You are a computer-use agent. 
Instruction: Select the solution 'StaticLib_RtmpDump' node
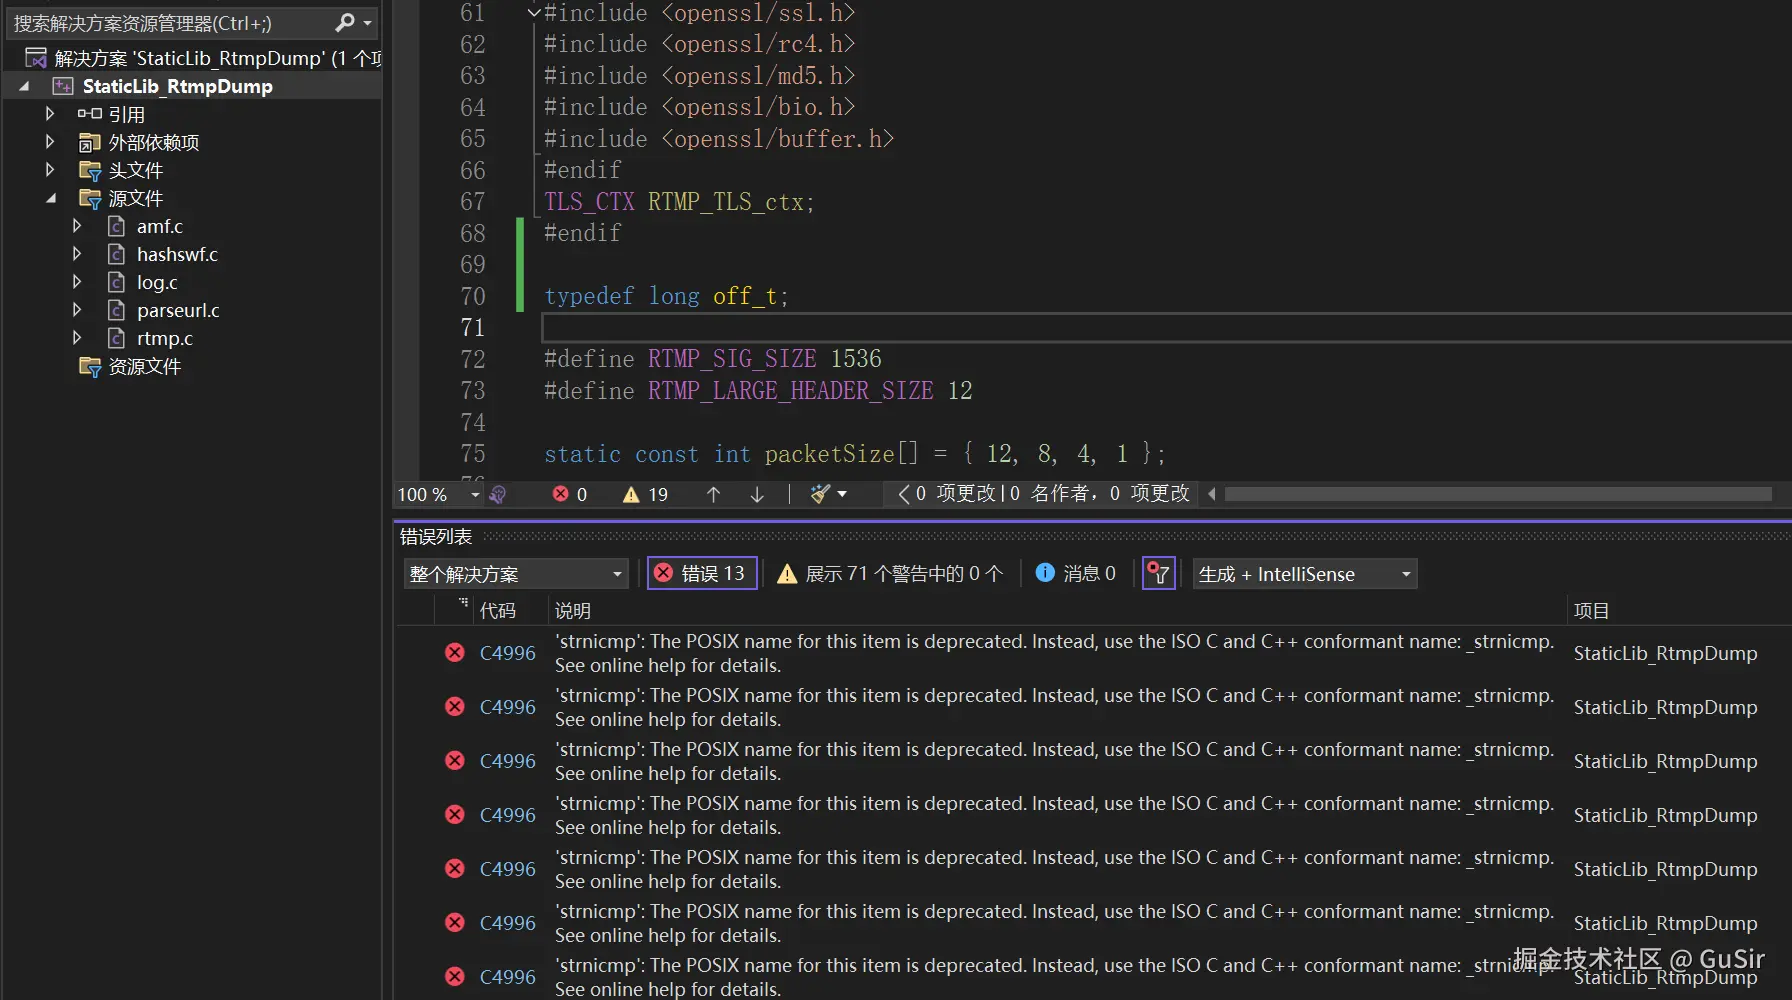[x=203, y=58]
